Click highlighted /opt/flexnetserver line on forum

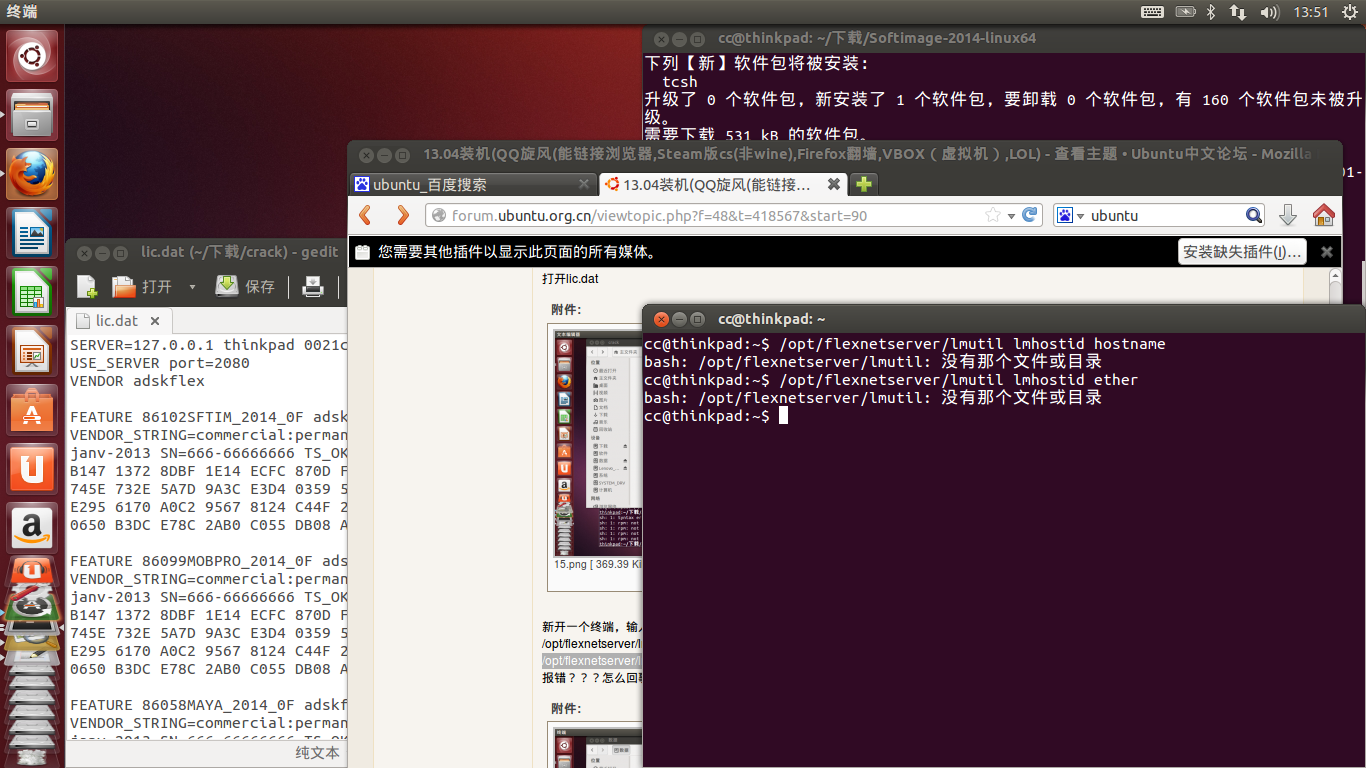point(592,661)
